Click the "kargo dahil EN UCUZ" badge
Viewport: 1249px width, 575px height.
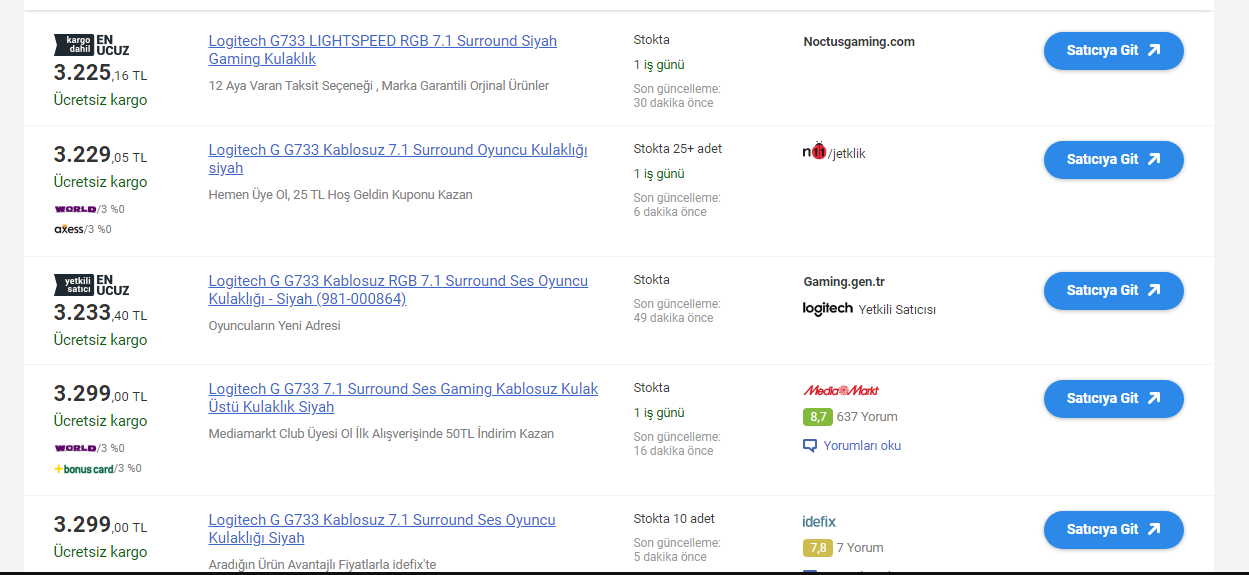[91, 45]
